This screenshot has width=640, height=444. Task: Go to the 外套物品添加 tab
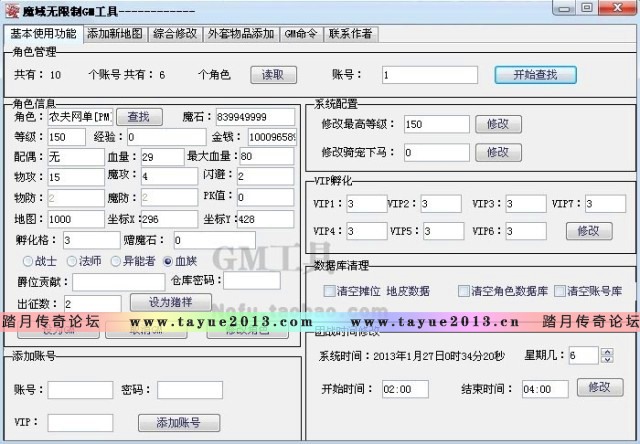pyautogui.click(x=240, y=33)
